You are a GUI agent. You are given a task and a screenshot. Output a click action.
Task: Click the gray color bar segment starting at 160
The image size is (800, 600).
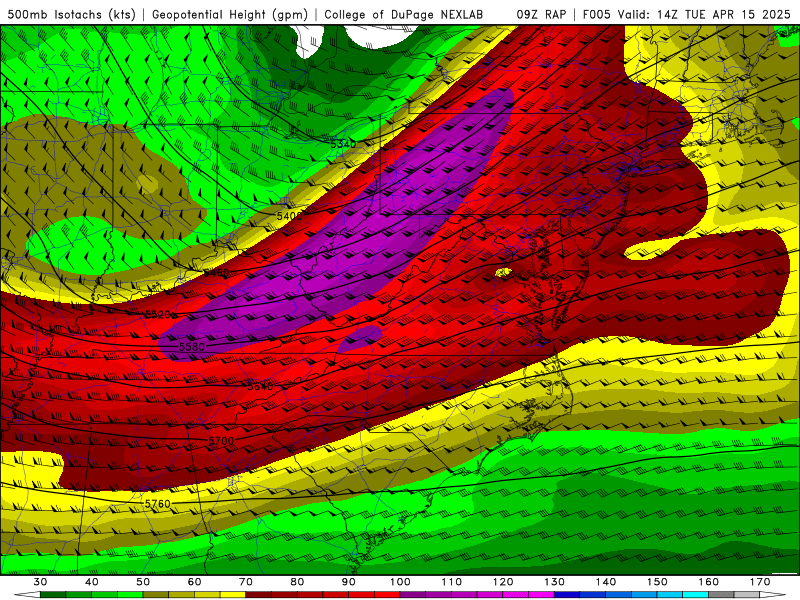[x=721, y=595]
